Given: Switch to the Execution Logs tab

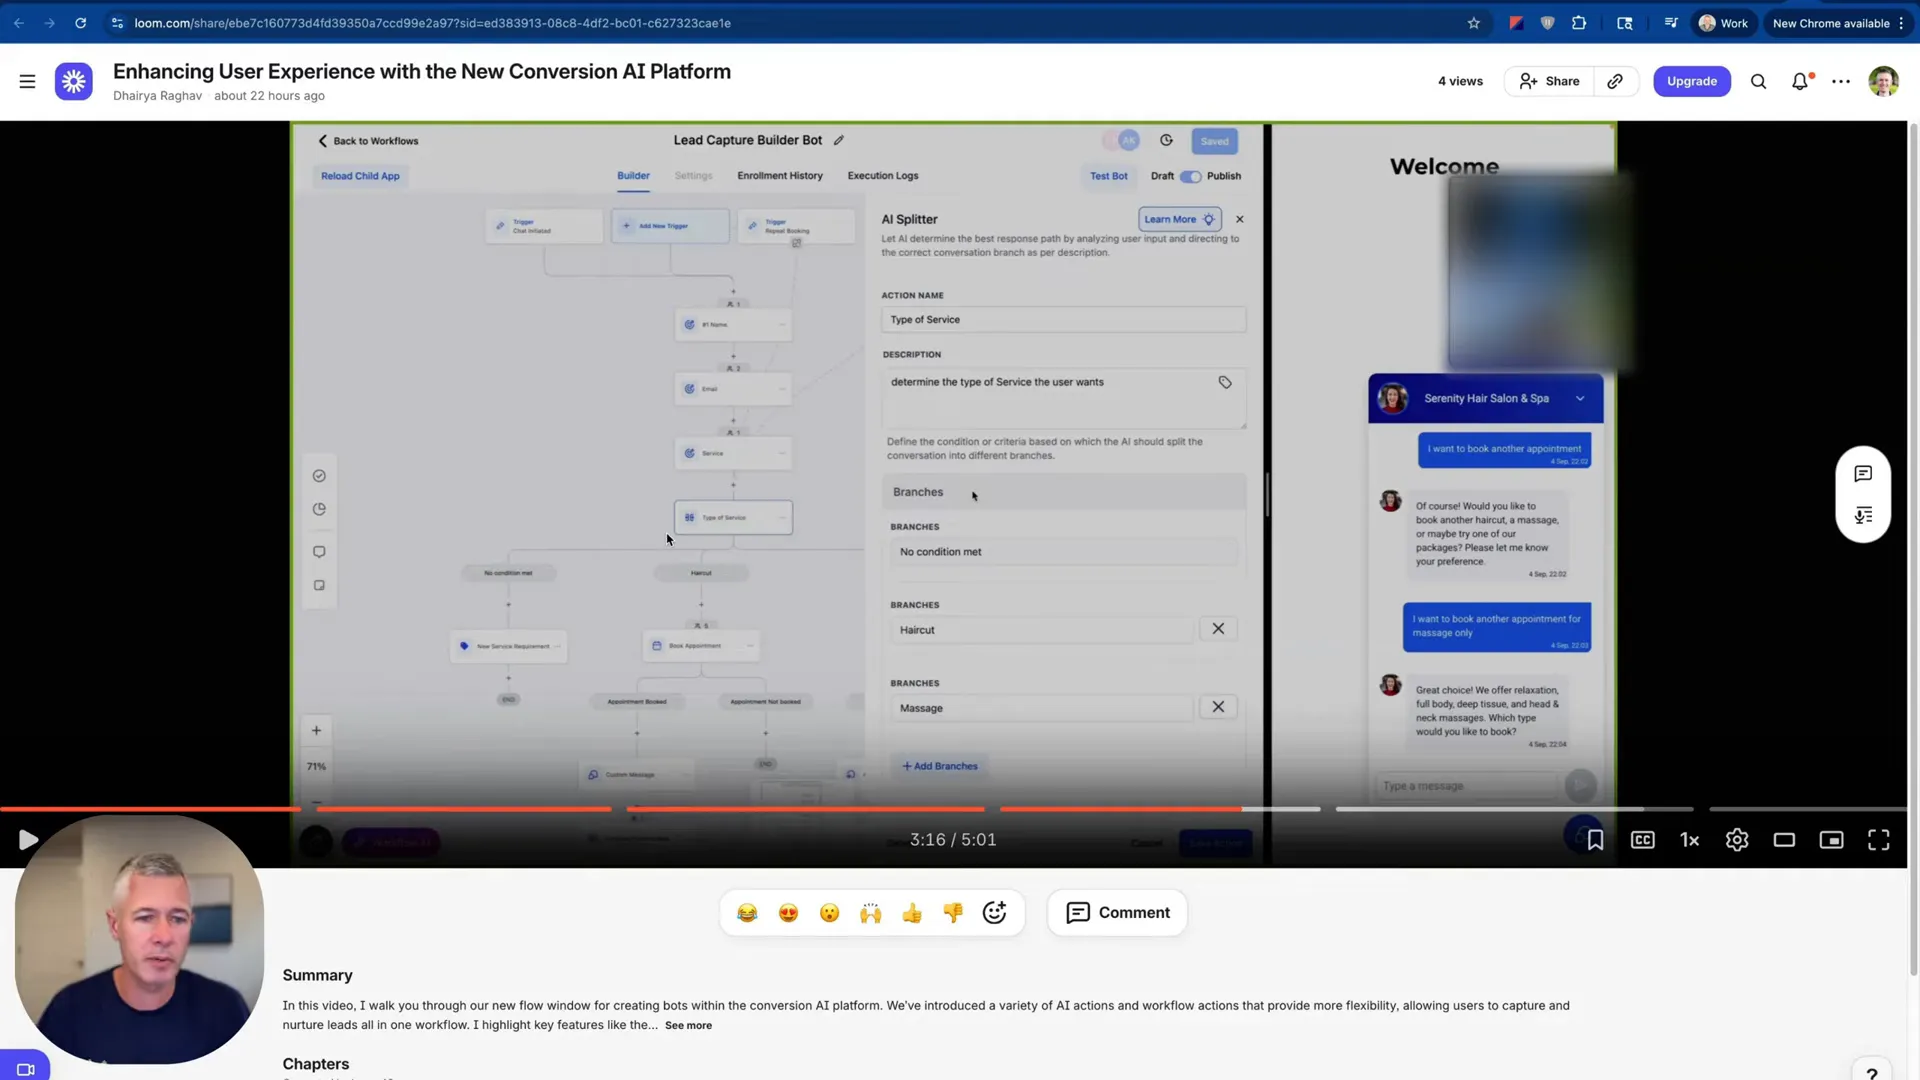Looking at the screenshot, I should click(x=882, y=175).
